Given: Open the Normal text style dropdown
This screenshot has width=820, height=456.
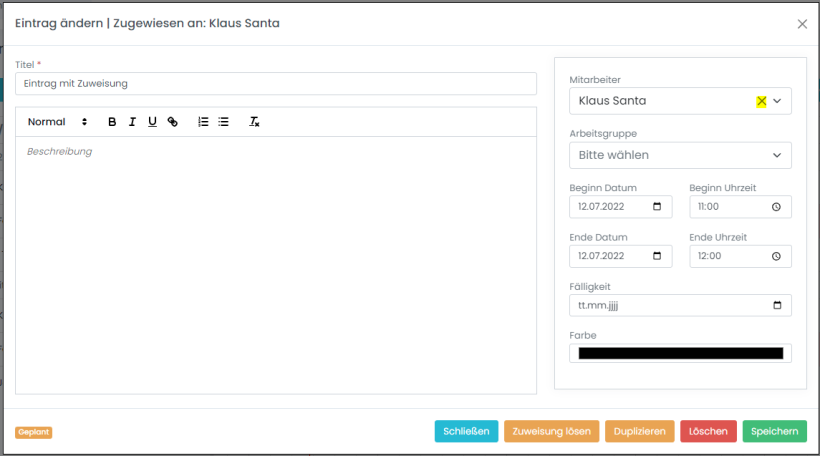Looking at the screenshot, I should (58, 122).
